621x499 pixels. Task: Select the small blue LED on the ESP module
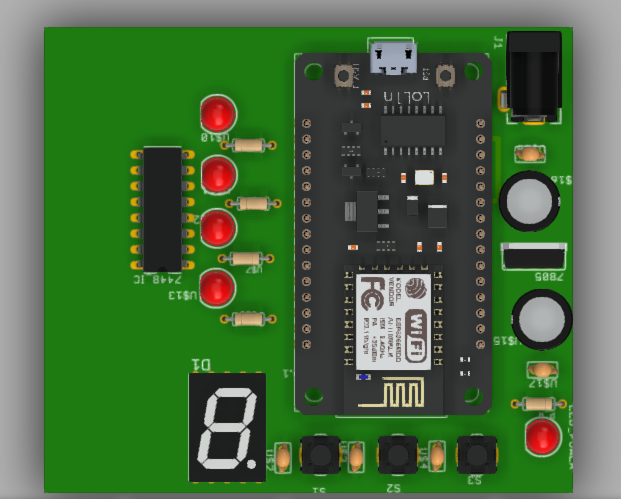coord(363,377)
